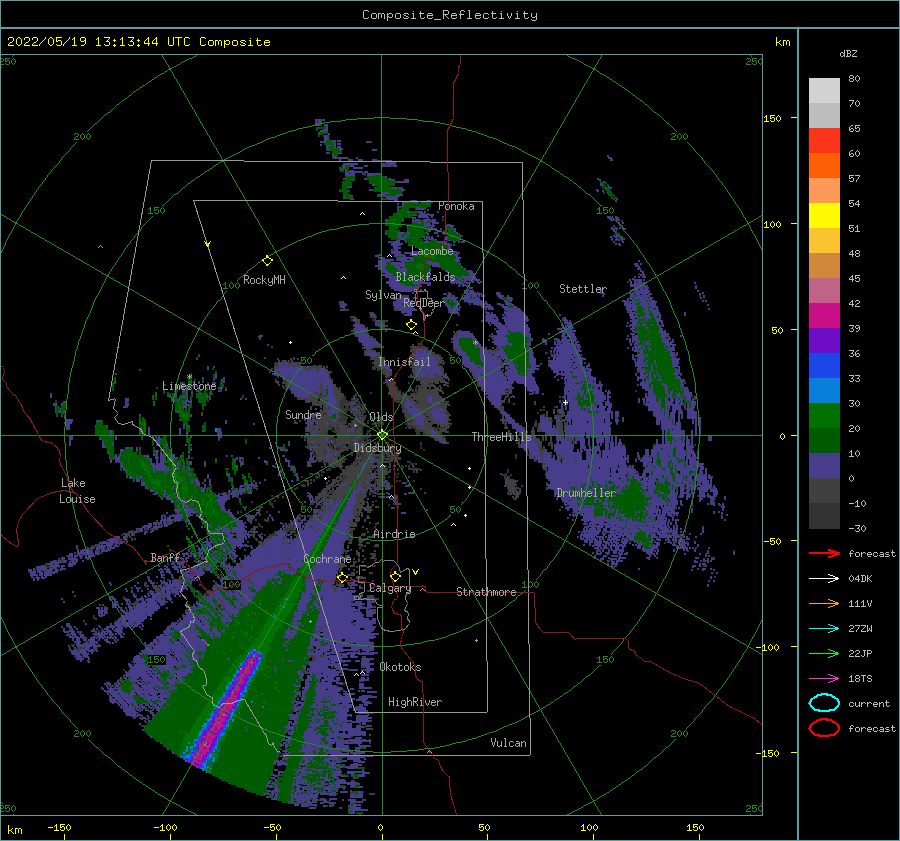
Task: Click the Didsbury city label
Action: pyautogui.click(x=377, y=448)
